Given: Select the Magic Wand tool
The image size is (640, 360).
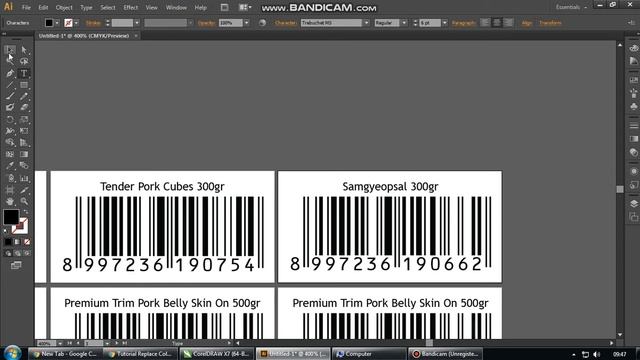Looking at the screenshot, I should (x=10, y=62).
